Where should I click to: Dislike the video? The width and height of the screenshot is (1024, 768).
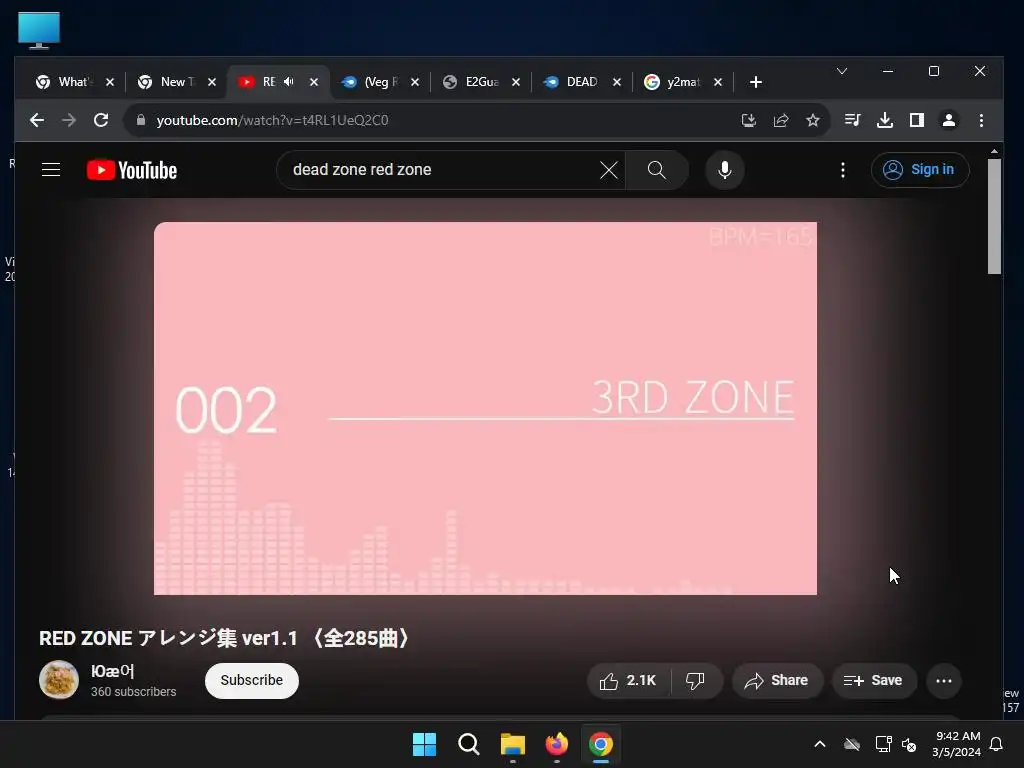coord(696,680)
